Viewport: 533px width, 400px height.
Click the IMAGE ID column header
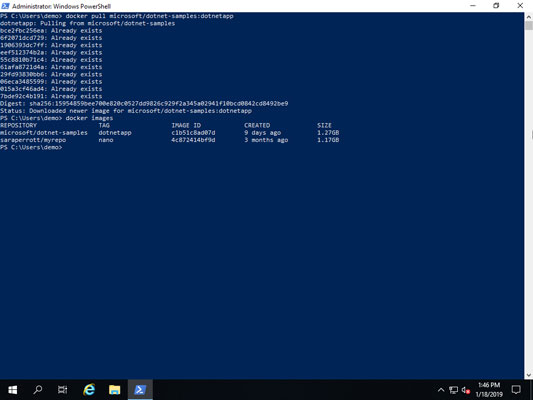click(x=186, y=125)
